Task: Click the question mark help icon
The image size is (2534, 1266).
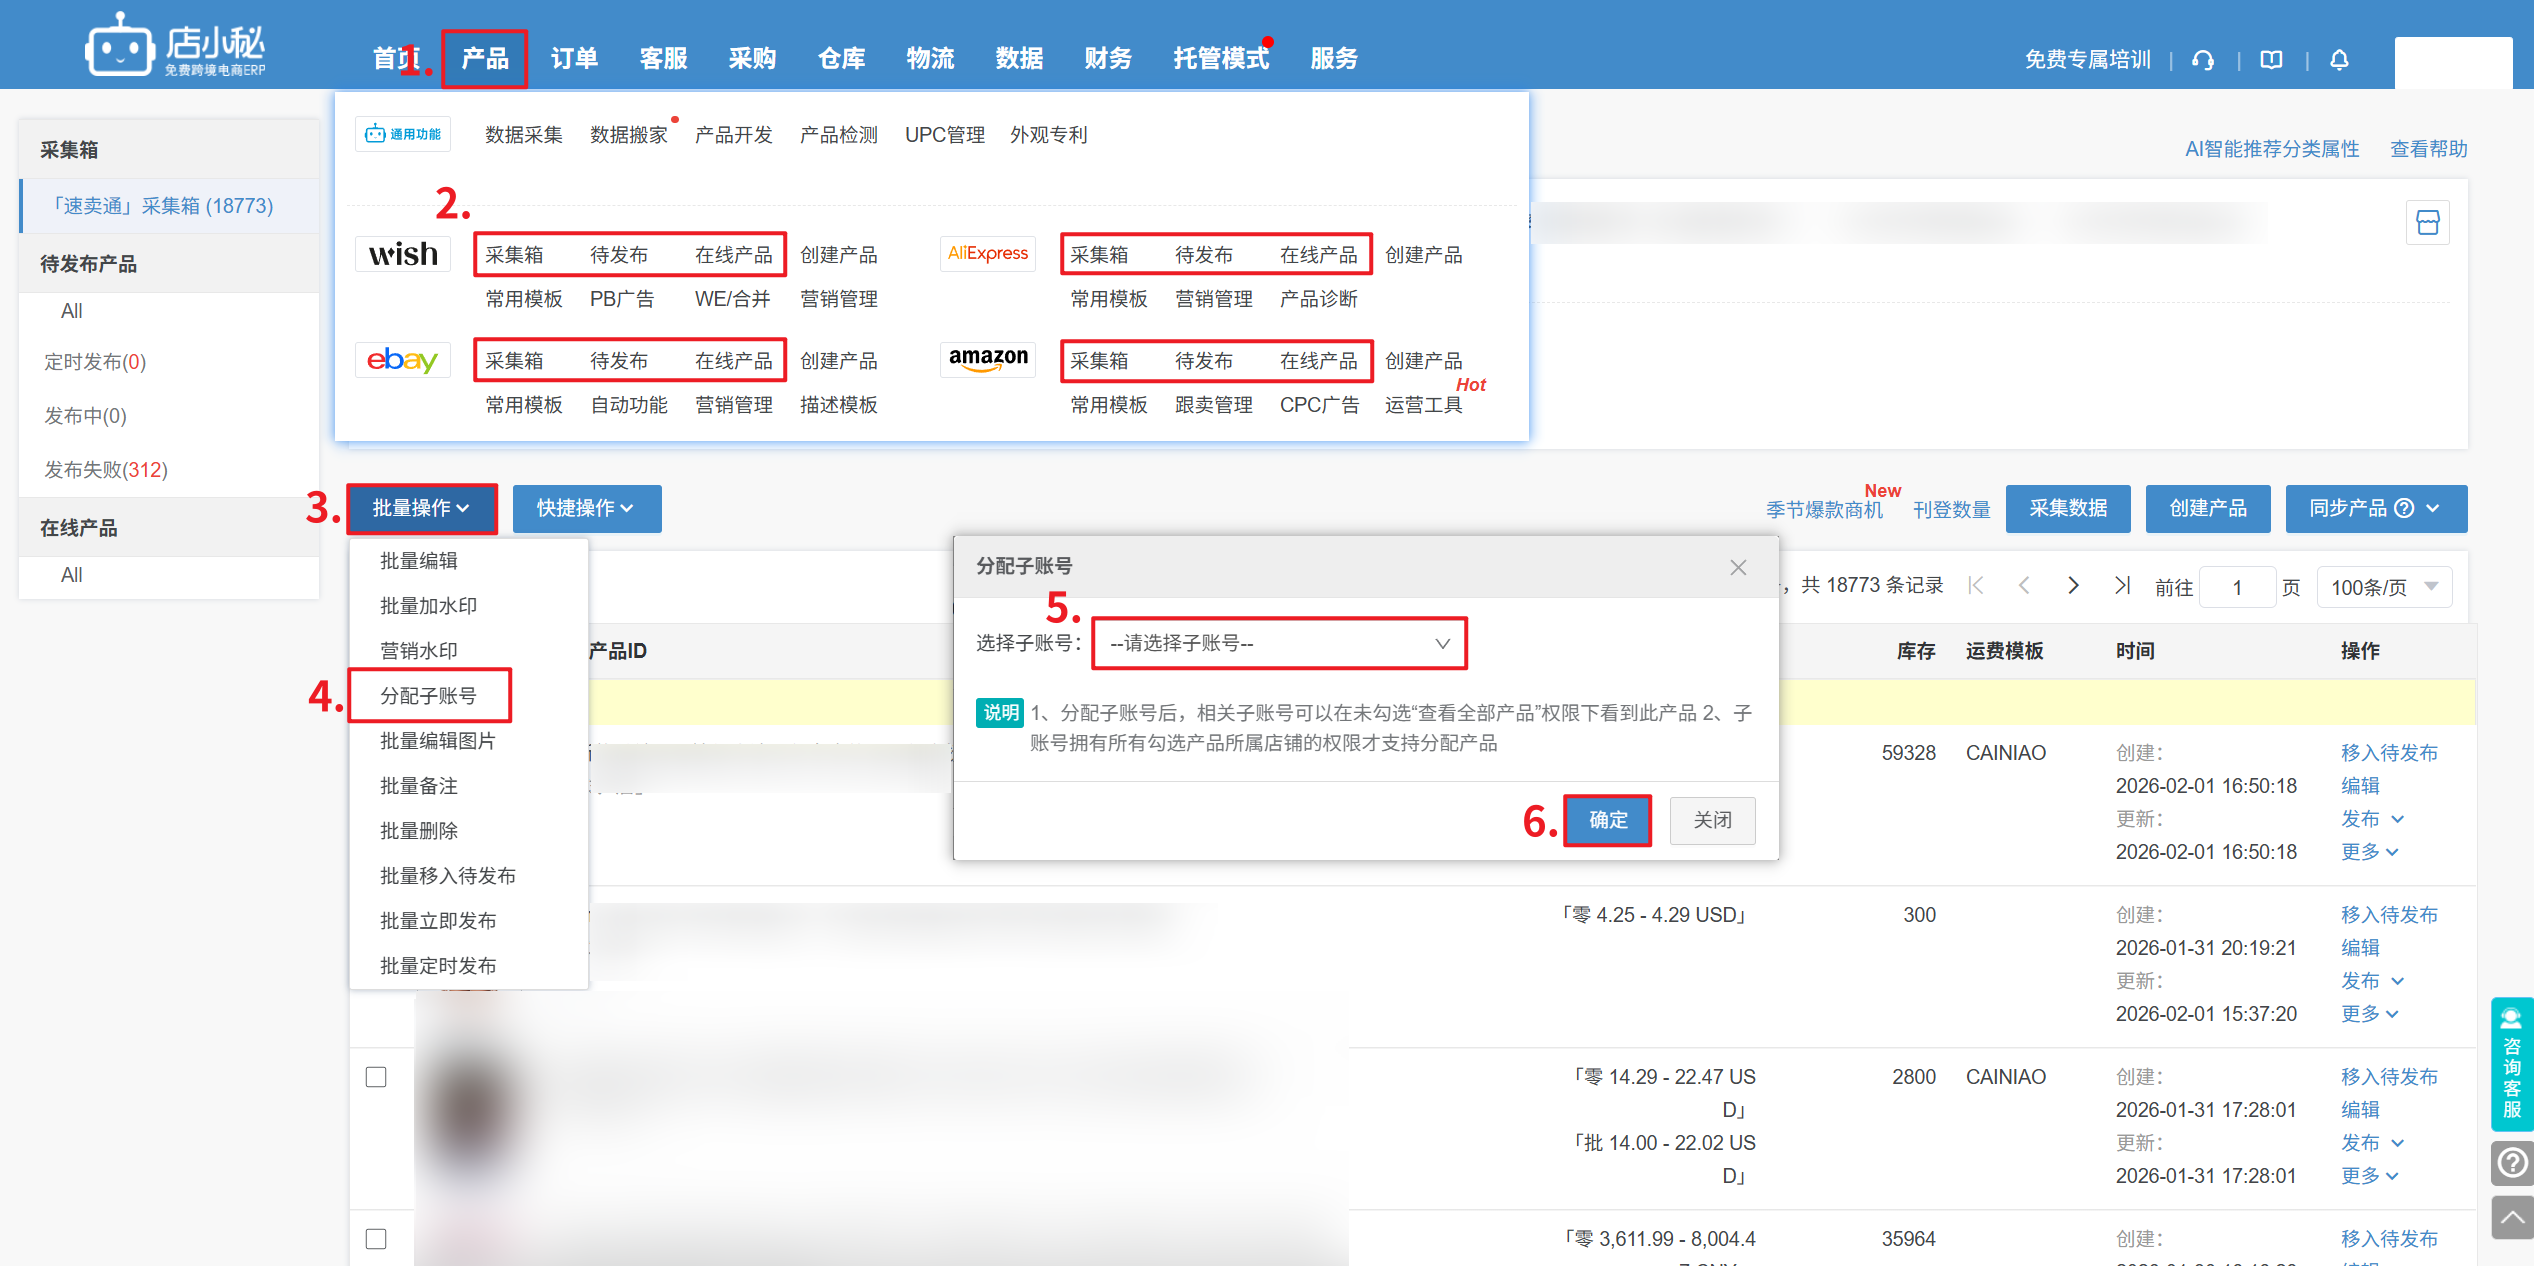Action: (2511, 1163)
